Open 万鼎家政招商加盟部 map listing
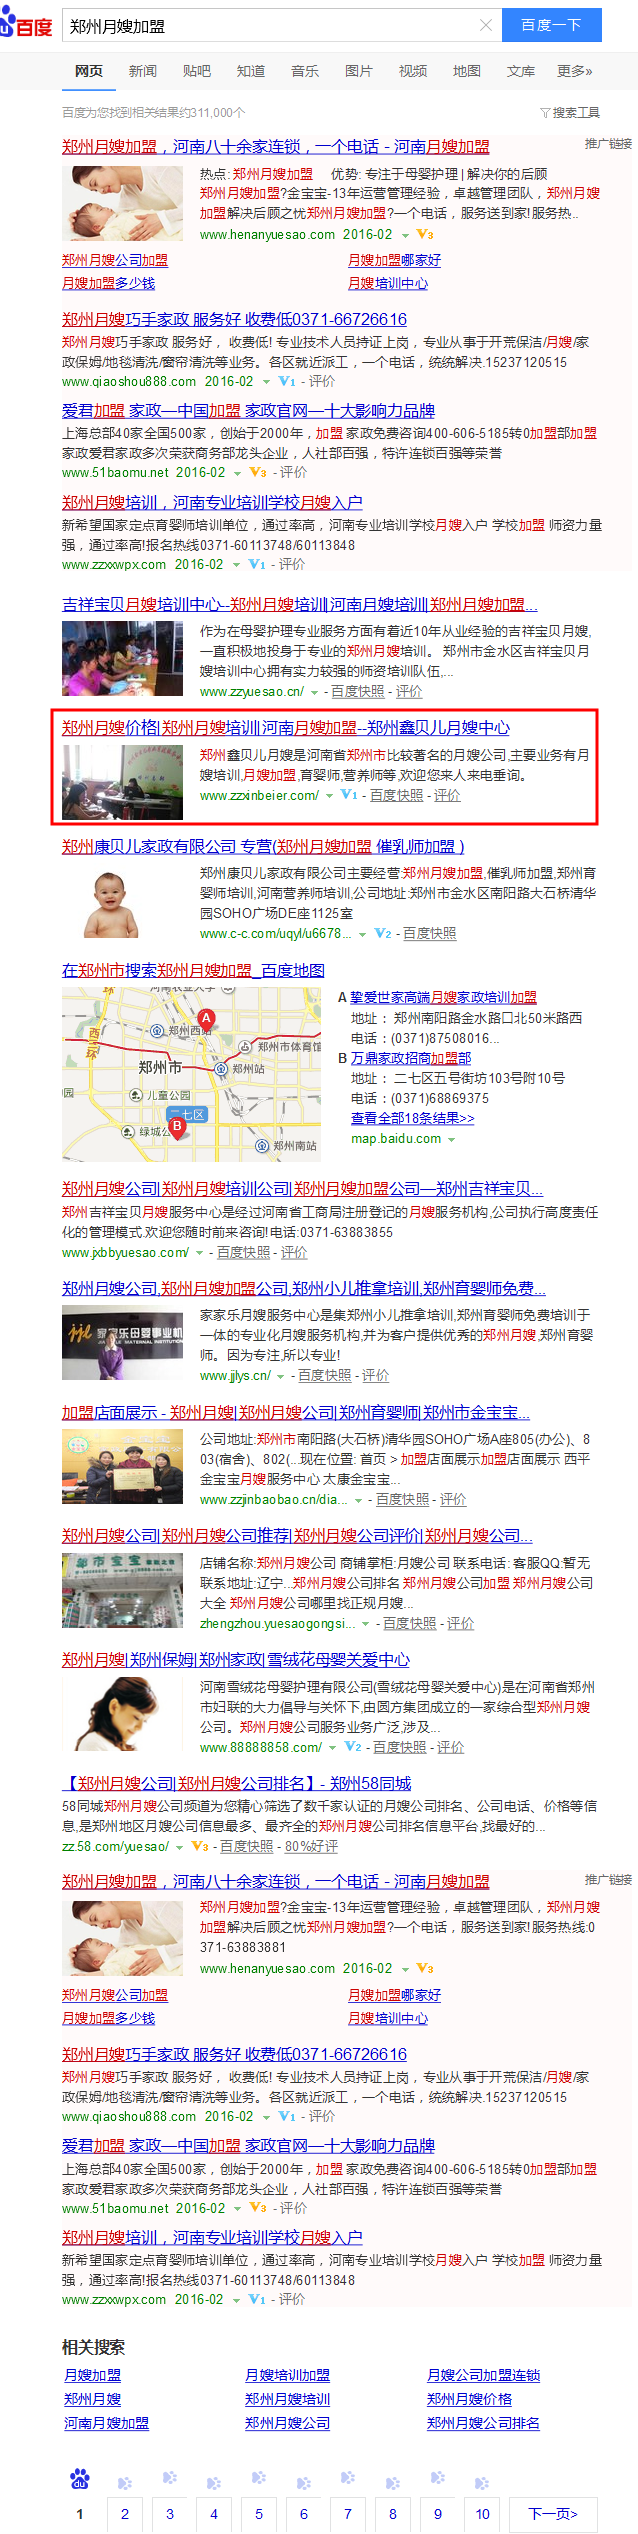638x2534 pixels. pos(411,1058)
